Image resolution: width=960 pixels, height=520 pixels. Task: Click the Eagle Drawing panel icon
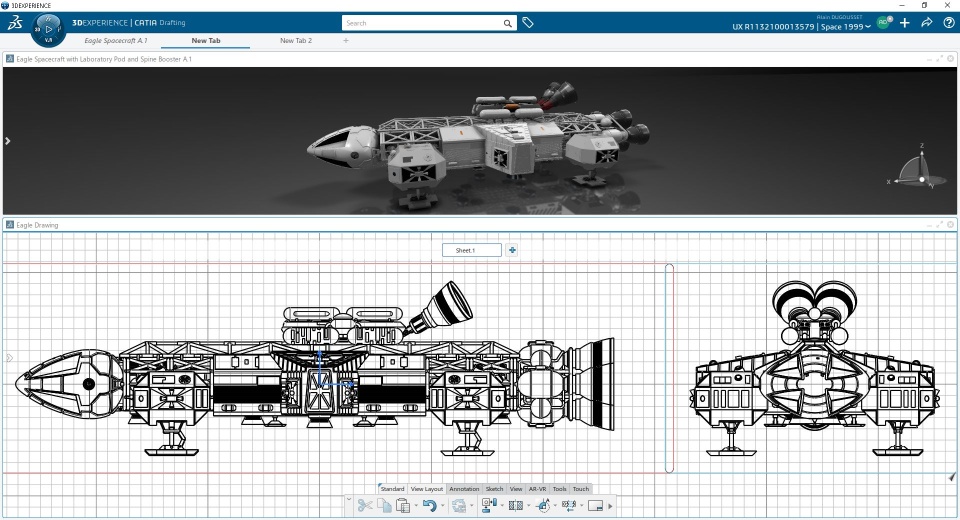[9, 225]
